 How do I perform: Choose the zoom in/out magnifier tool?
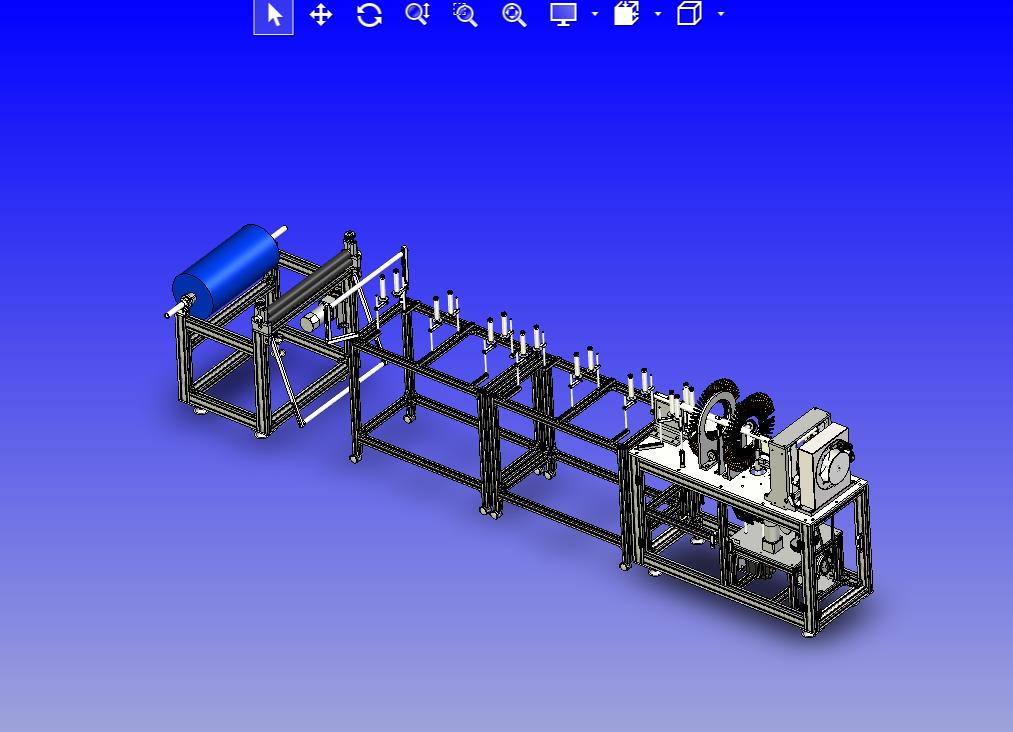(417, 14)
